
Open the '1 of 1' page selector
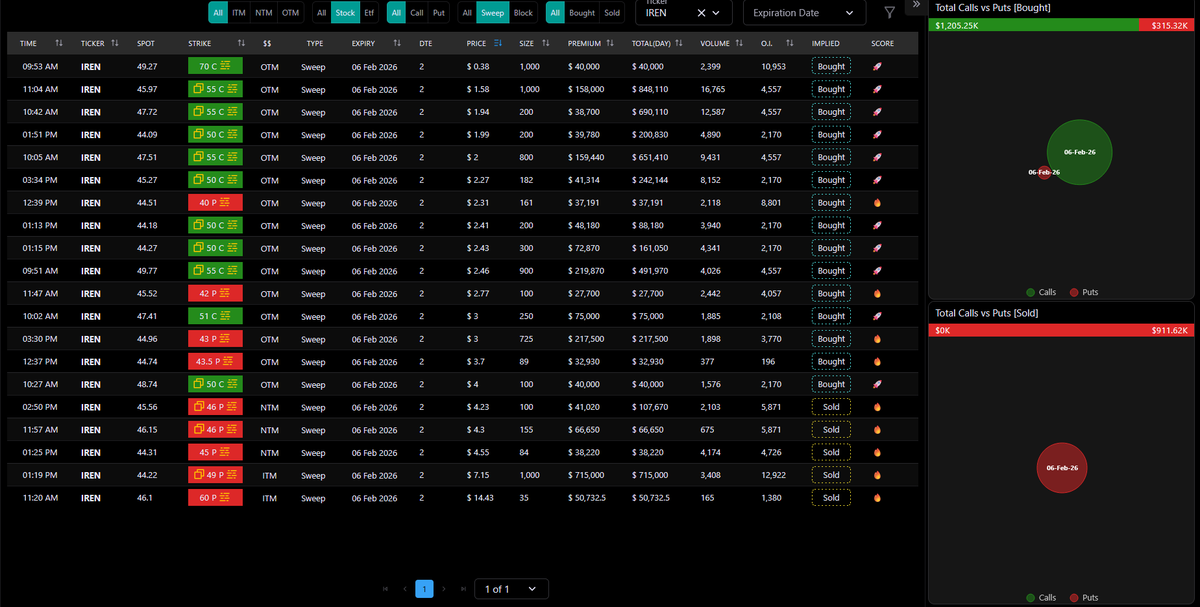[511, 589]
